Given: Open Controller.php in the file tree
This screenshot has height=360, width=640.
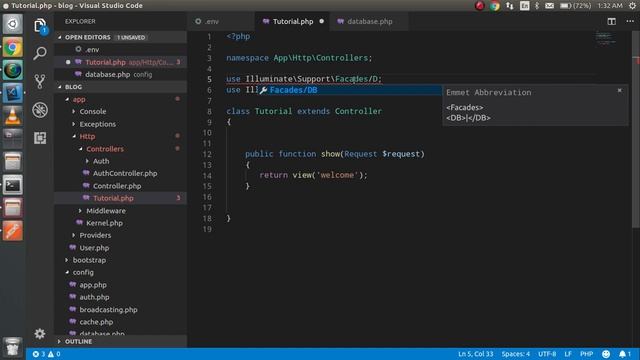Looking at the screenshot, I should [121, 186].
